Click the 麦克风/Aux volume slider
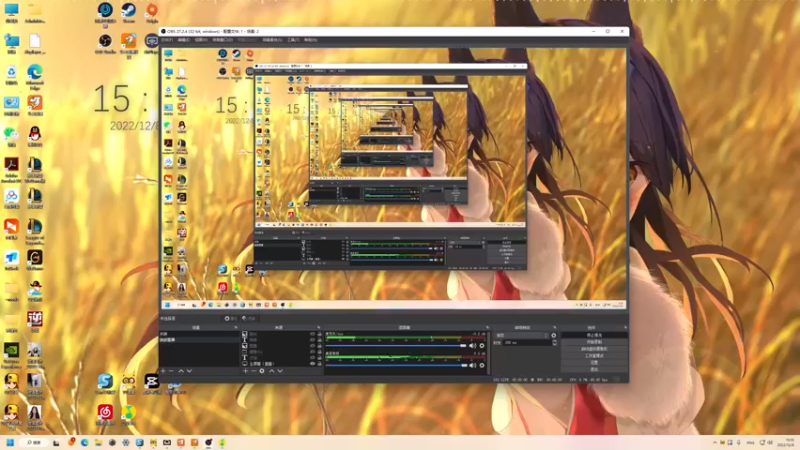 (396, 346)
